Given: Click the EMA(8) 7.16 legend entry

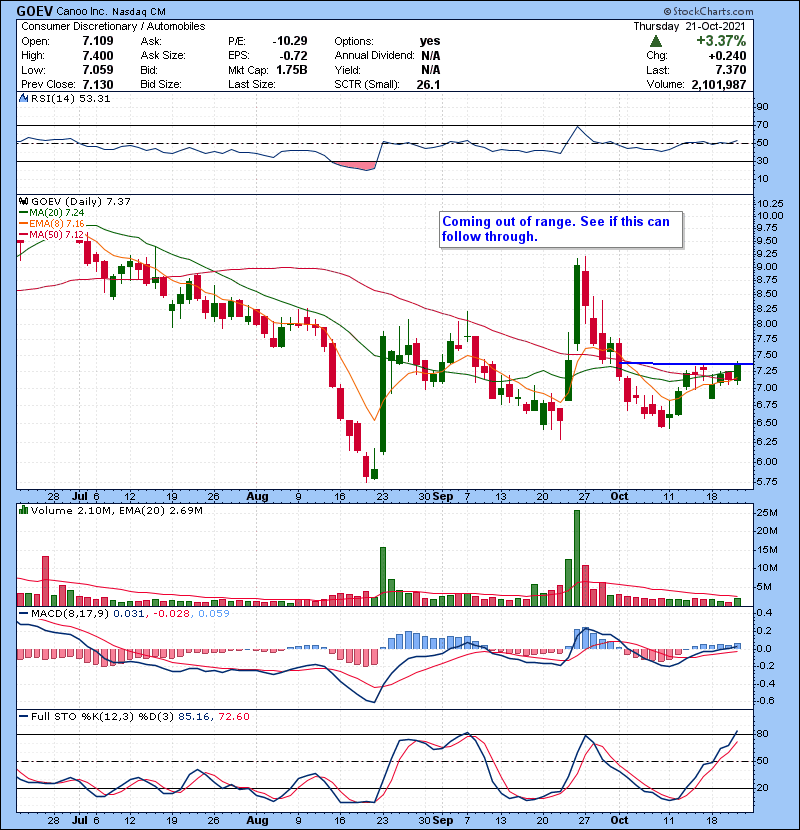Looking at the screenshot, I should pyautogui.click(x=51, y=224).
